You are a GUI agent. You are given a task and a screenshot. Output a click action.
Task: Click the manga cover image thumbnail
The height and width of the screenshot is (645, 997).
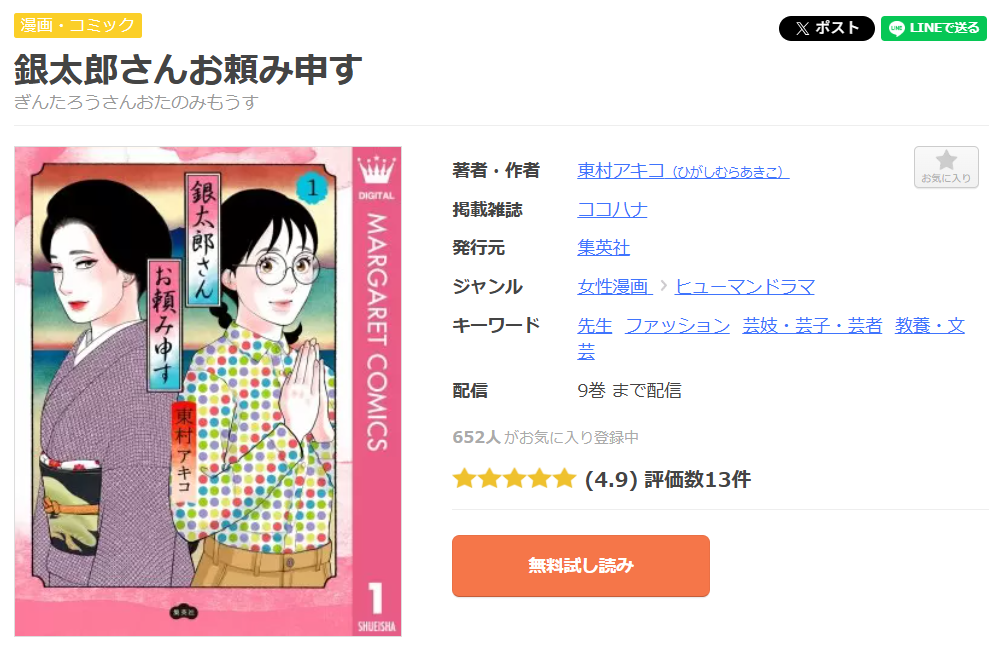[x=208, y=391]
